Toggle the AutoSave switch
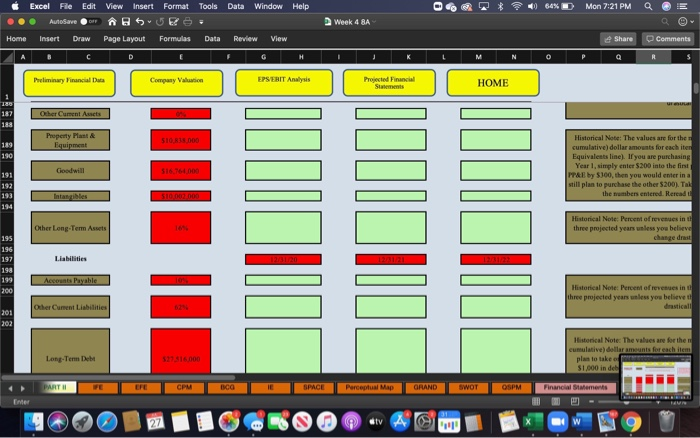The height and width of the screenshot is (438, 700). (x=89, y=21)
